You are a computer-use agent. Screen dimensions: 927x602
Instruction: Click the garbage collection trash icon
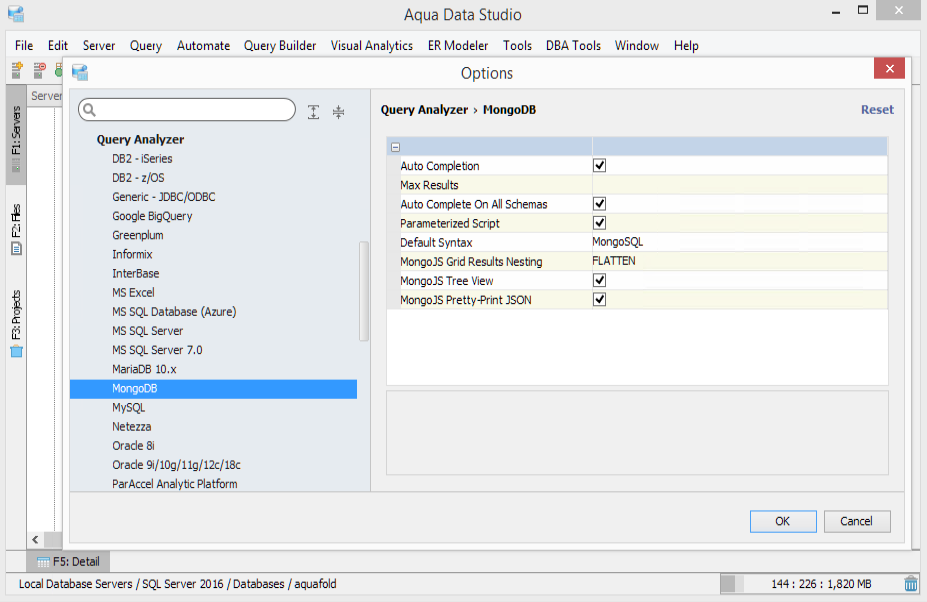911,584
